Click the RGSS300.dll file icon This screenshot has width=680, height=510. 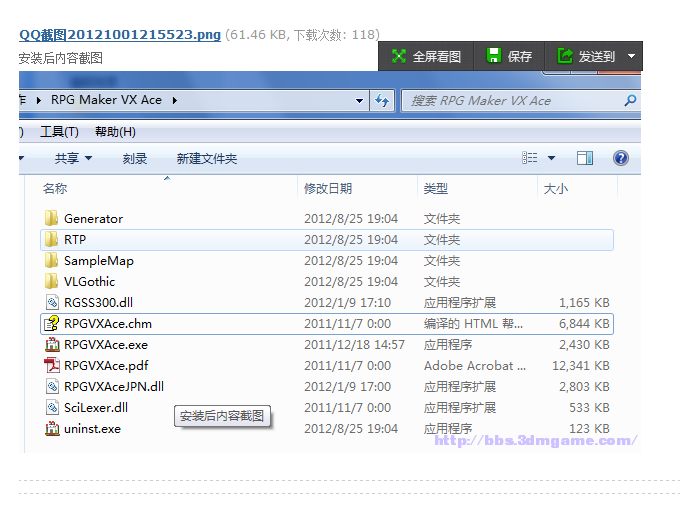pyautogui.click(x=52, y=302)
